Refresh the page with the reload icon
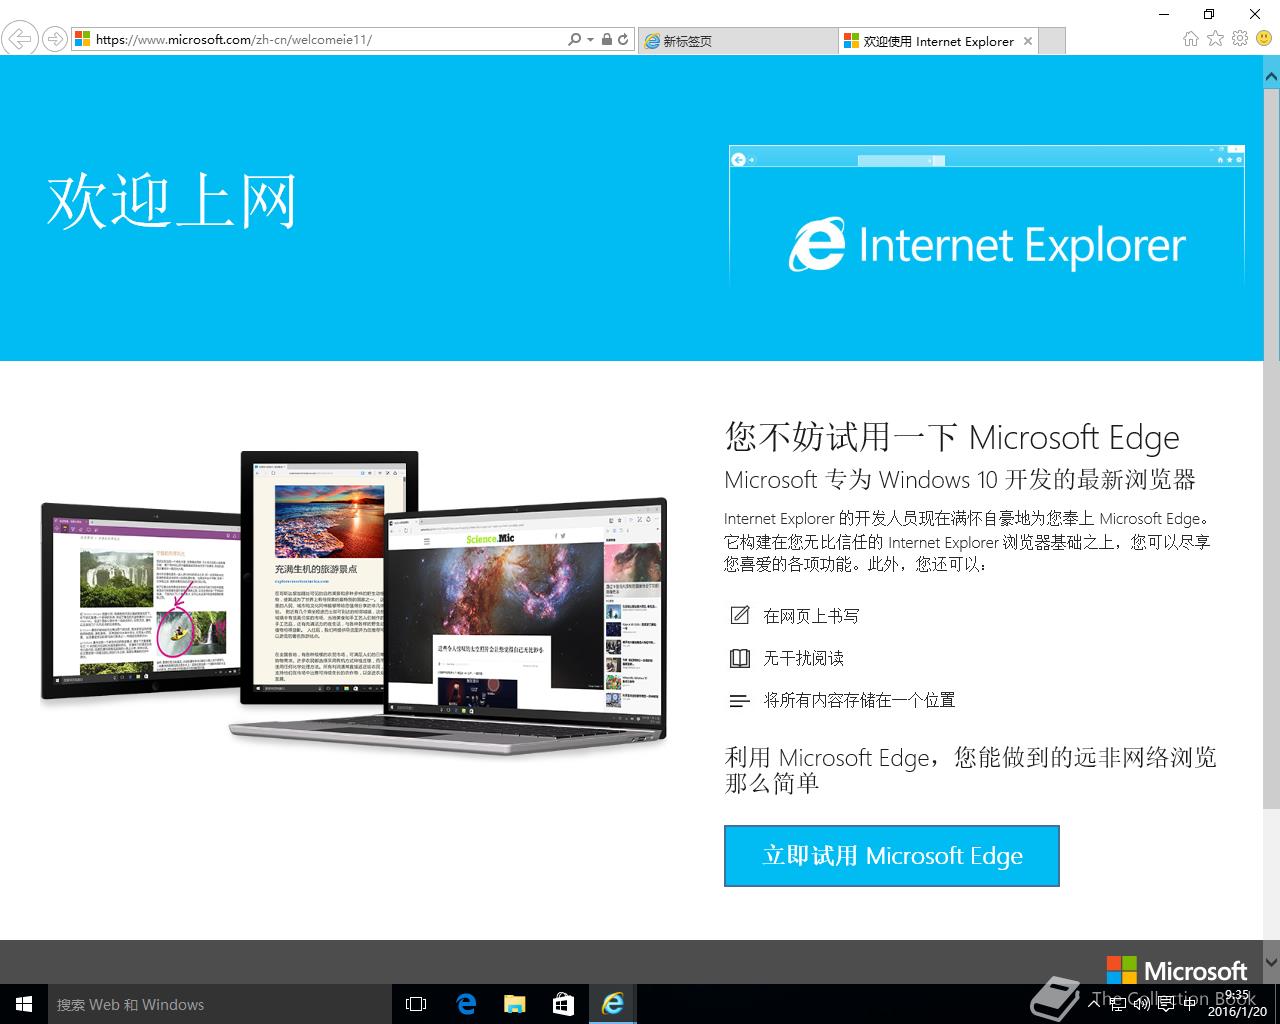The width and height of the screenshot is (1280, 1024). click(x=623, y=40)
